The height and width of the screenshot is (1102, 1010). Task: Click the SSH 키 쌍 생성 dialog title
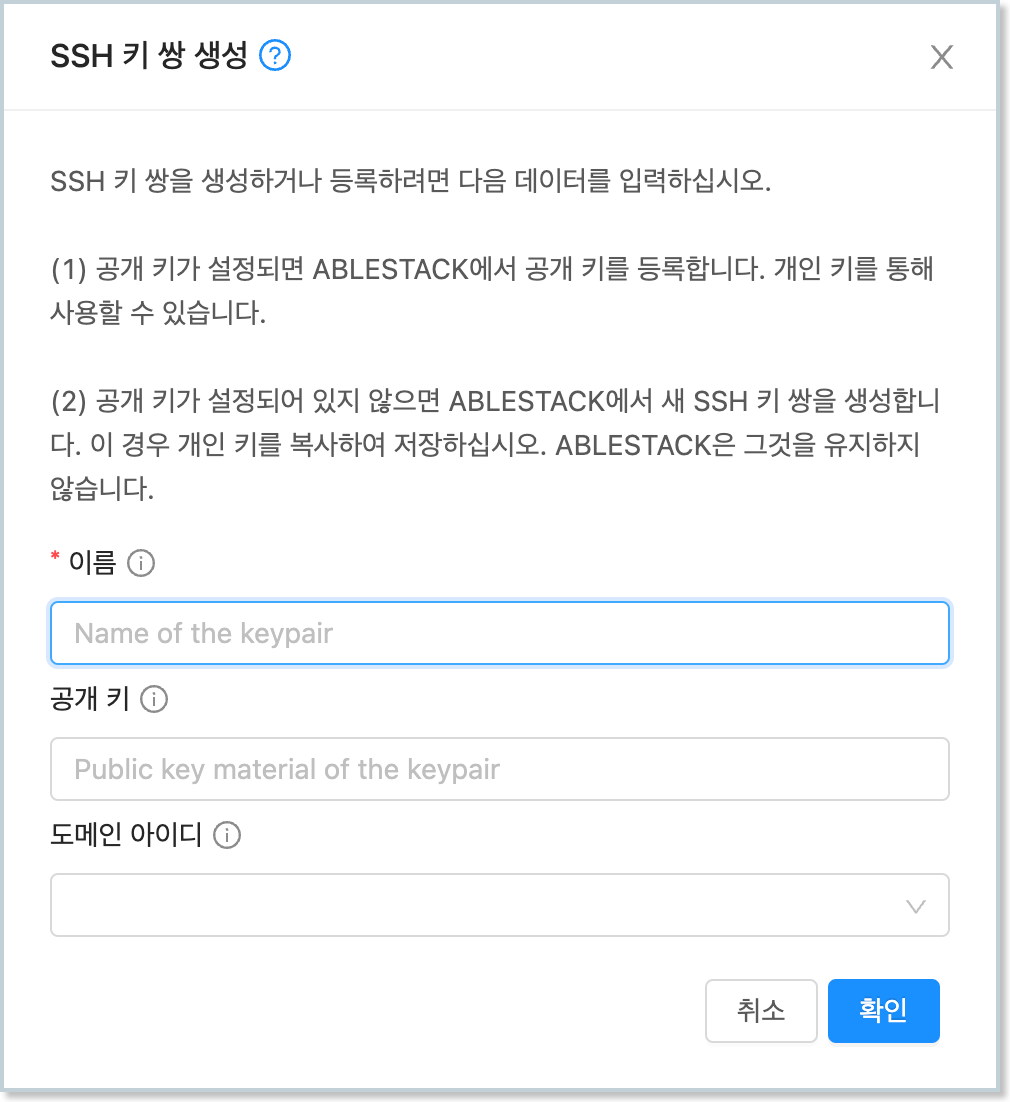pyautogui.click(x=148, y=56)
